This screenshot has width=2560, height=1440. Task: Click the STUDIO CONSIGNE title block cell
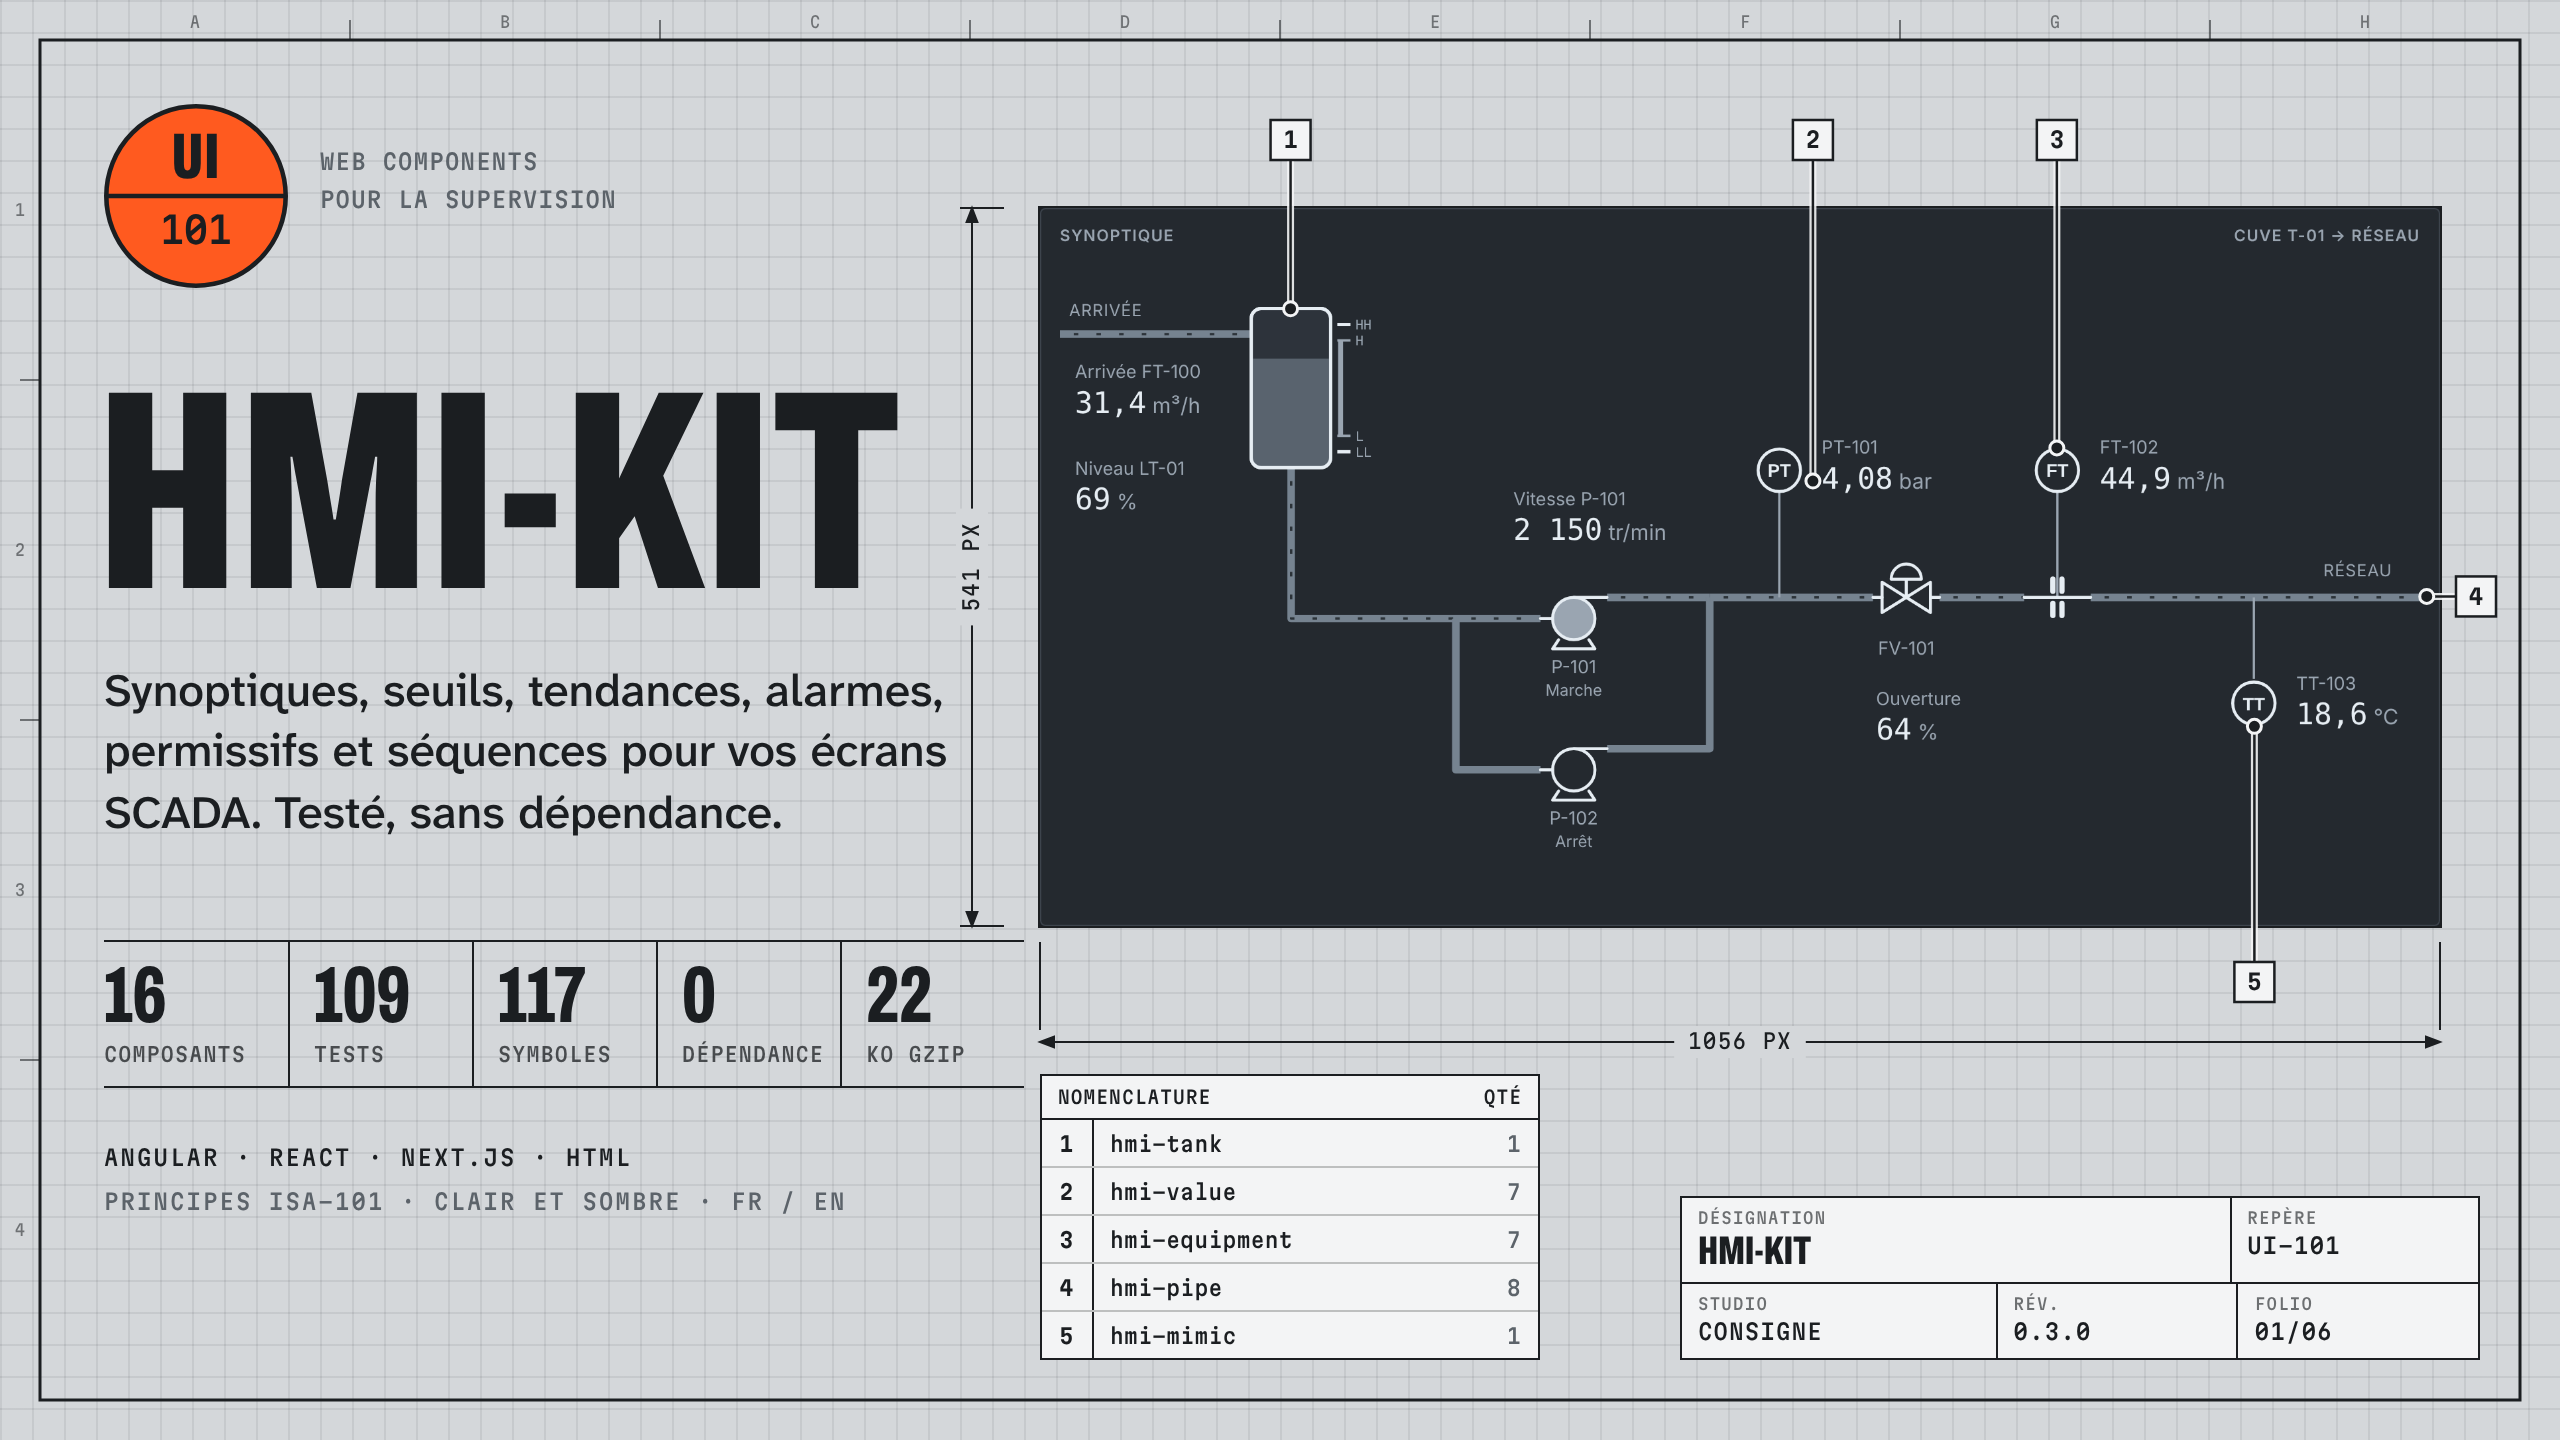pos(1839,1321)
